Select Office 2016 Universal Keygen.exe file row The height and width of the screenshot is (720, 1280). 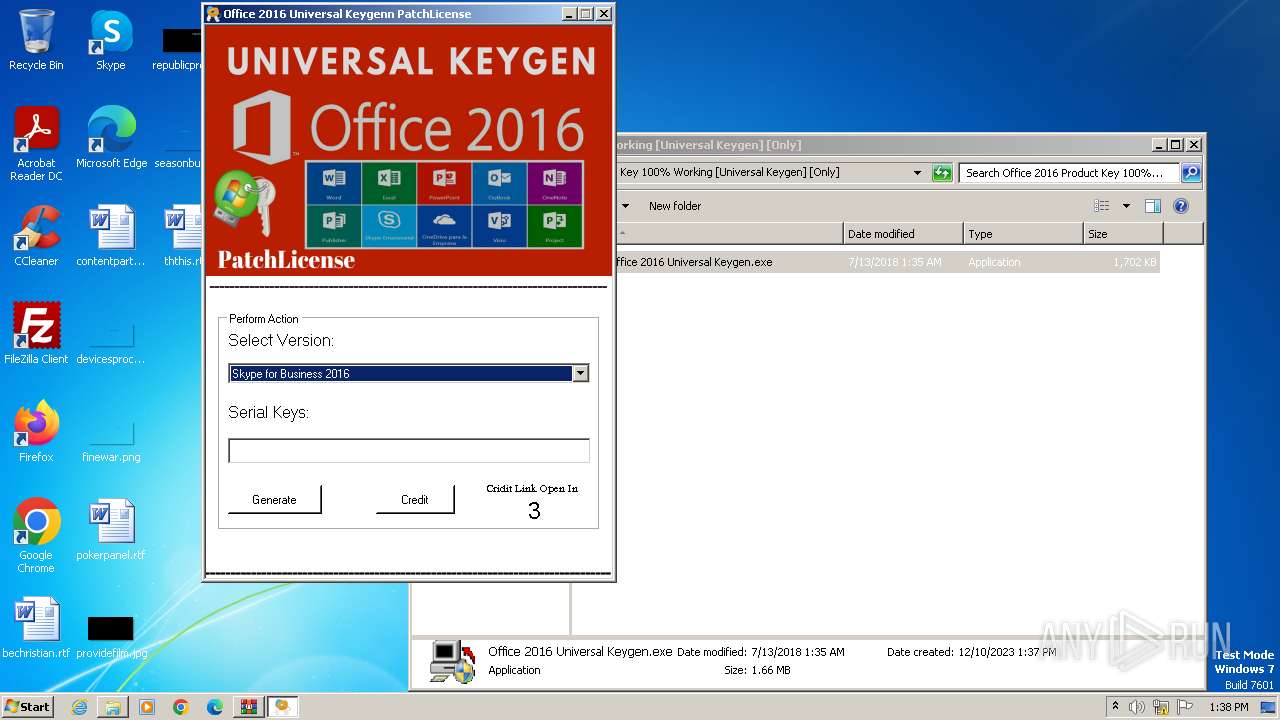(x=886, y=262)
